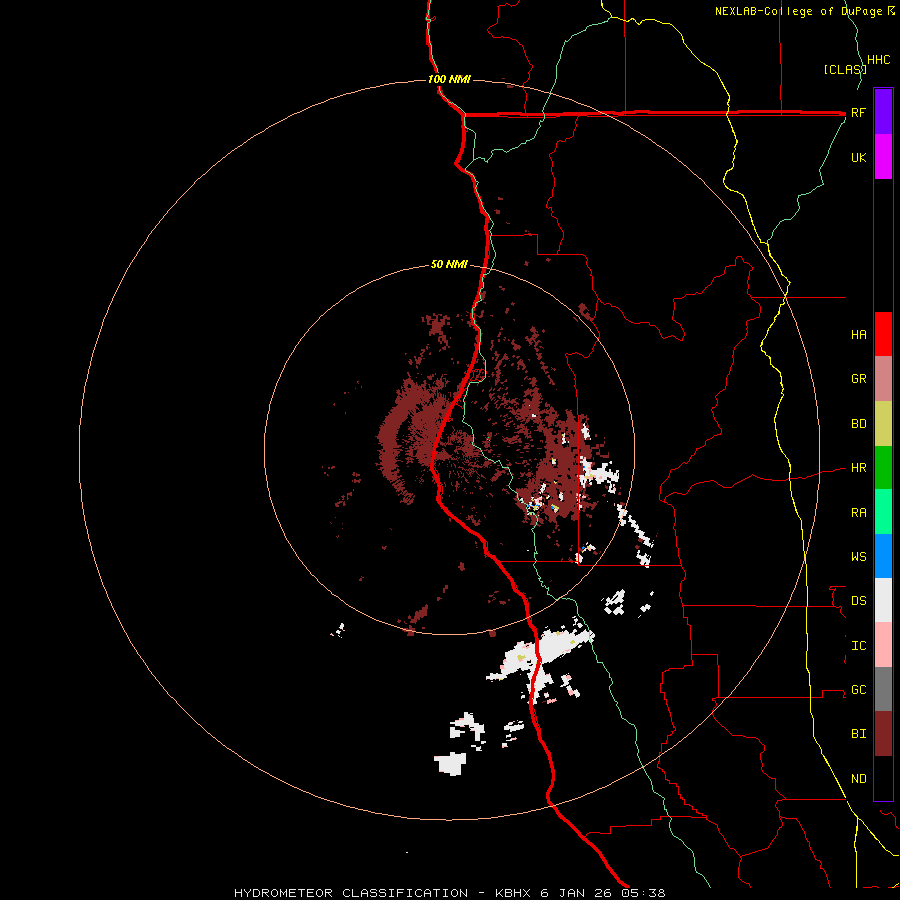Click the 'BI' legend label text
Image resolution: width=900 pixels, height=900 pixels.
pyautogui.click(x=858, y=734)
